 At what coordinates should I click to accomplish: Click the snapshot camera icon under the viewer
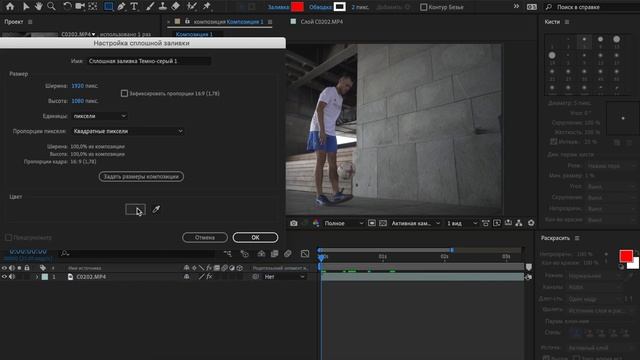point(293,223)
